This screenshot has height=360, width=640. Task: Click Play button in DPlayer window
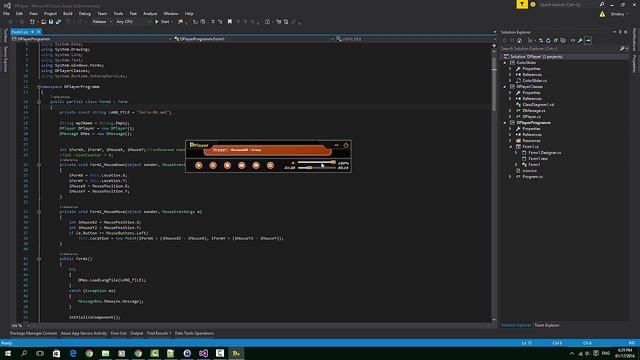tap(199, 165)
